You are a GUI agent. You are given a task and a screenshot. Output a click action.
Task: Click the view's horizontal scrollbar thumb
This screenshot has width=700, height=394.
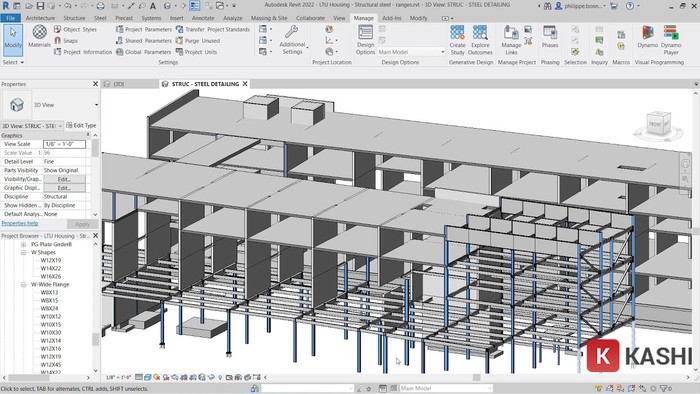click(x=476, y=377)
